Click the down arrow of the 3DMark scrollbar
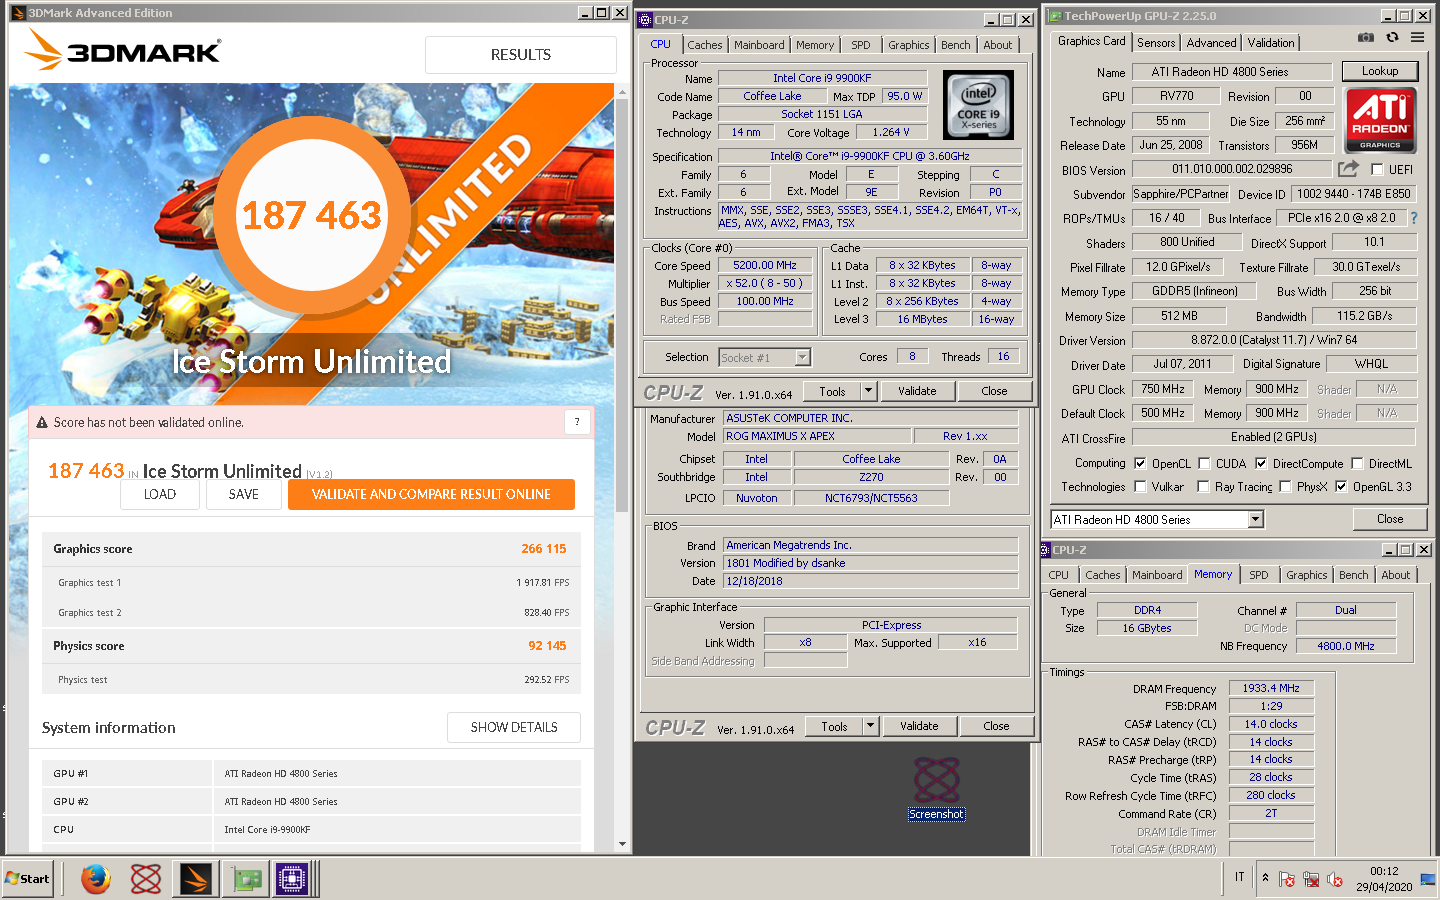Image resolution: width=1440 pixels, height=900 pixels. pos(622,844)
